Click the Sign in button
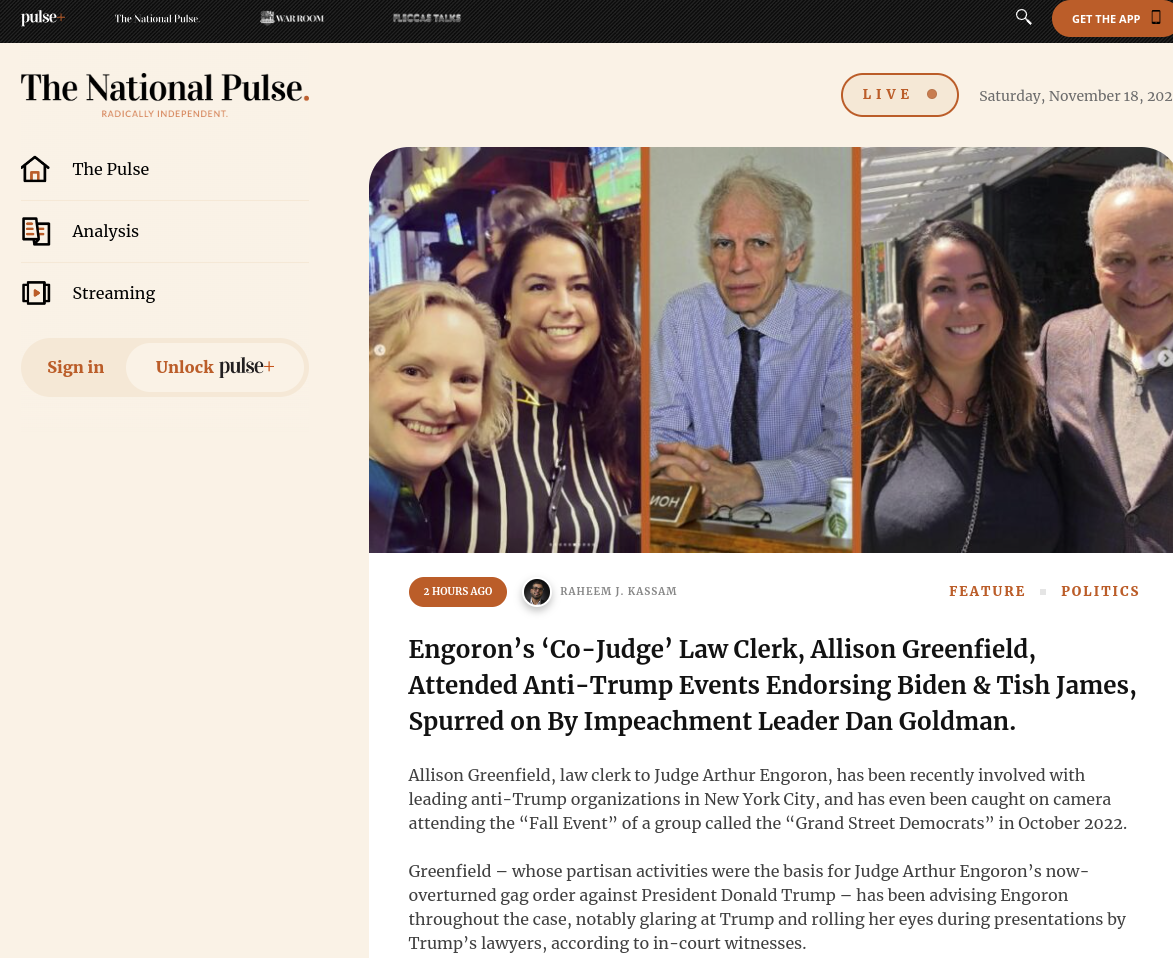The image size is (1173, 958). coord(76,367)
